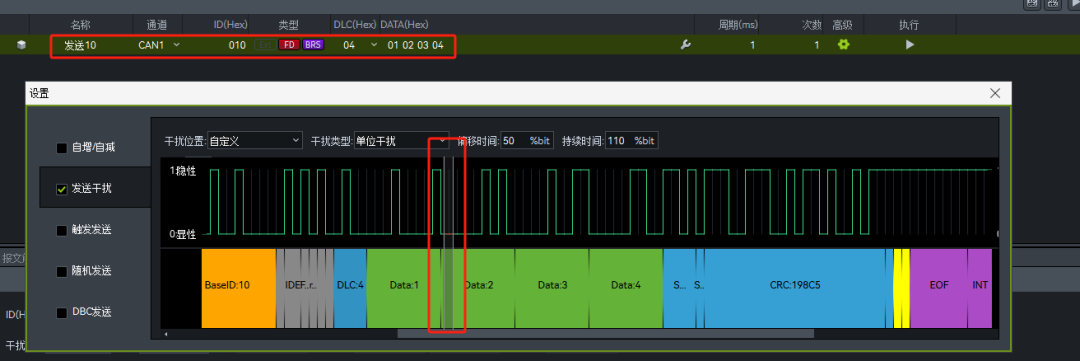The height and width of the screenshot is (361, 1080).
Task: Enable the 触发发送 checkbox
Action: pyautogui.click(x=62, y=230)
